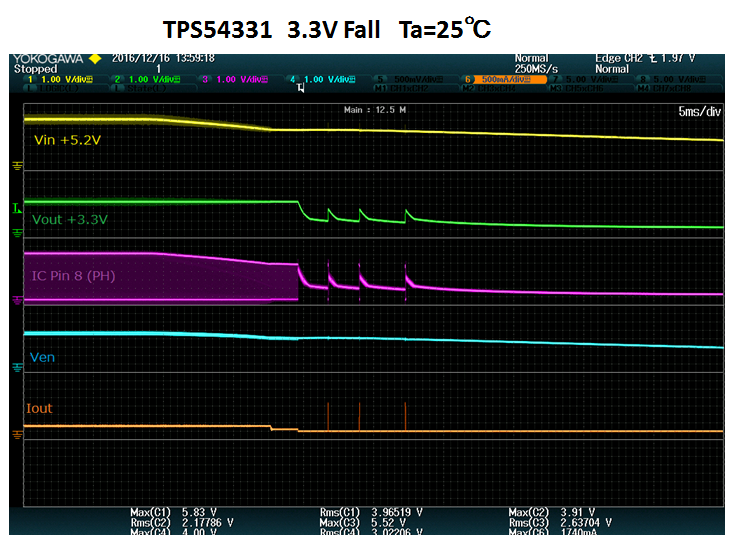Click the 5ms/div timebase label

coord(699,111)
